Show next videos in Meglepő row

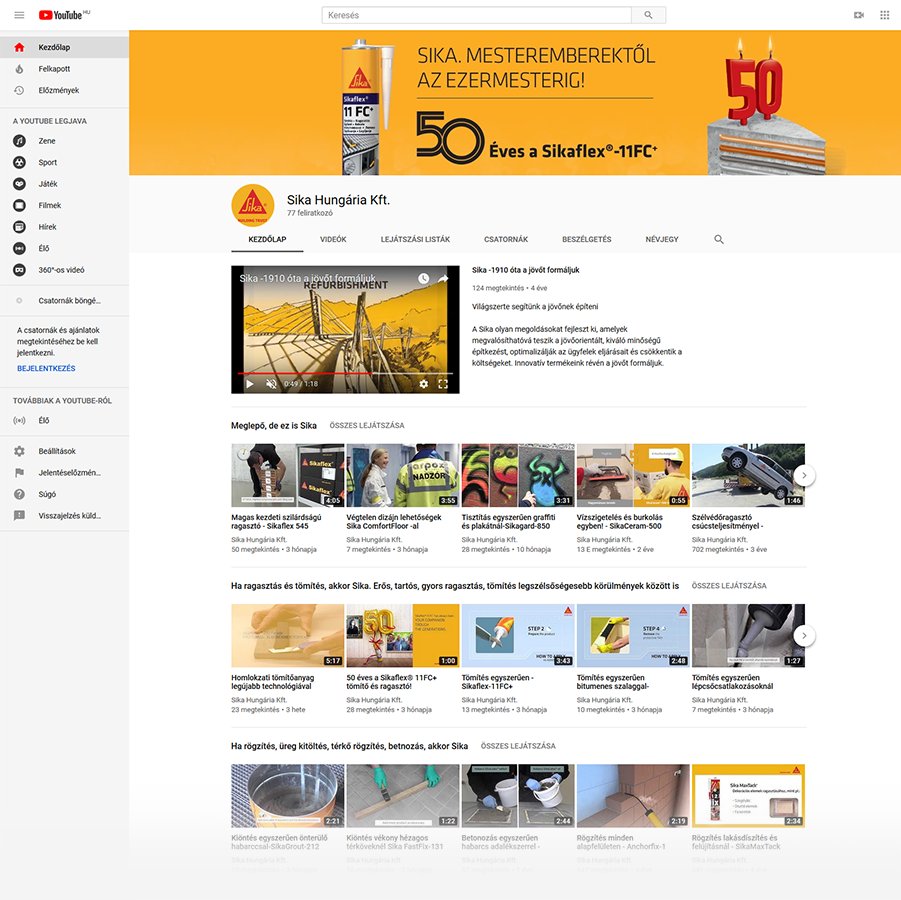pos(804,475)
